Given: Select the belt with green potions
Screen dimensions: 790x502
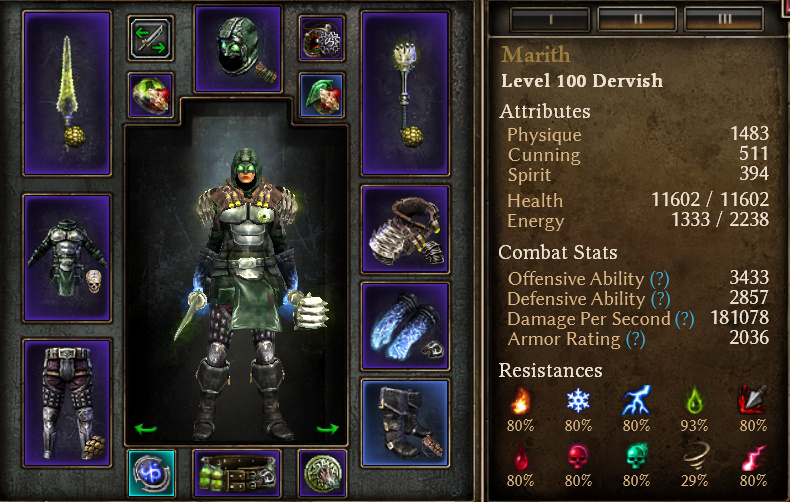Looking at the screenshot, I should click(238, 473).
